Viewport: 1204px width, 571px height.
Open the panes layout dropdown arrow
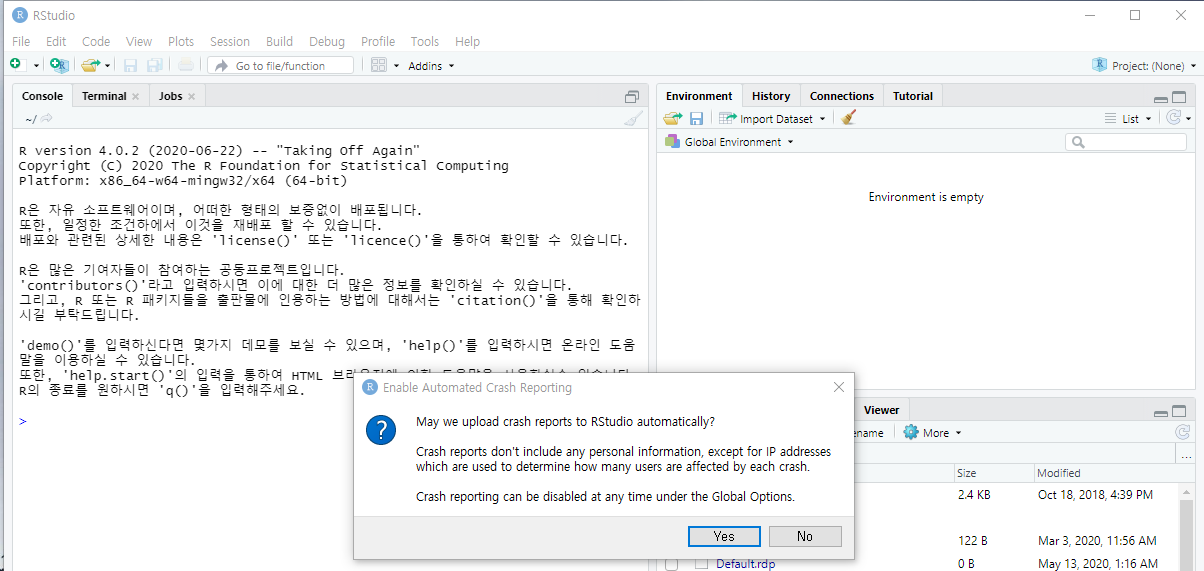396,66
